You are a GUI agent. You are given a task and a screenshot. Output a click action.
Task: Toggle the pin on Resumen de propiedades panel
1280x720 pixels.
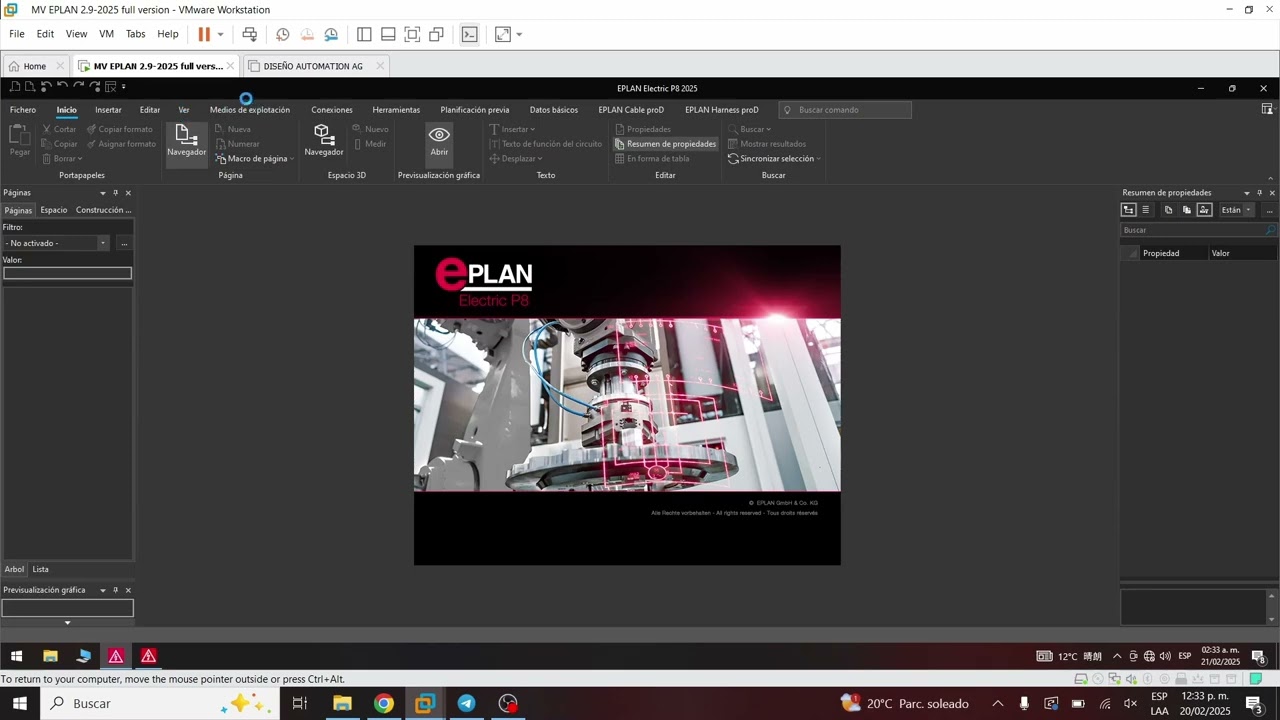(x=1259, y=193)
